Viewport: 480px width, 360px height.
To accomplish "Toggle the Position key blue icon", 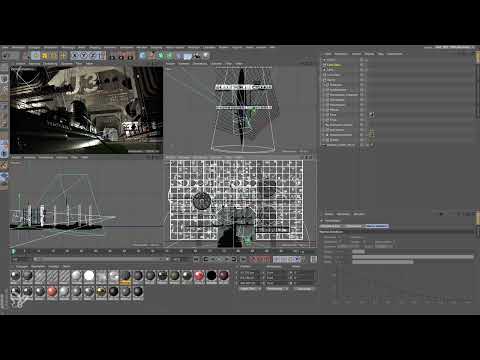I will coord(277,259).
